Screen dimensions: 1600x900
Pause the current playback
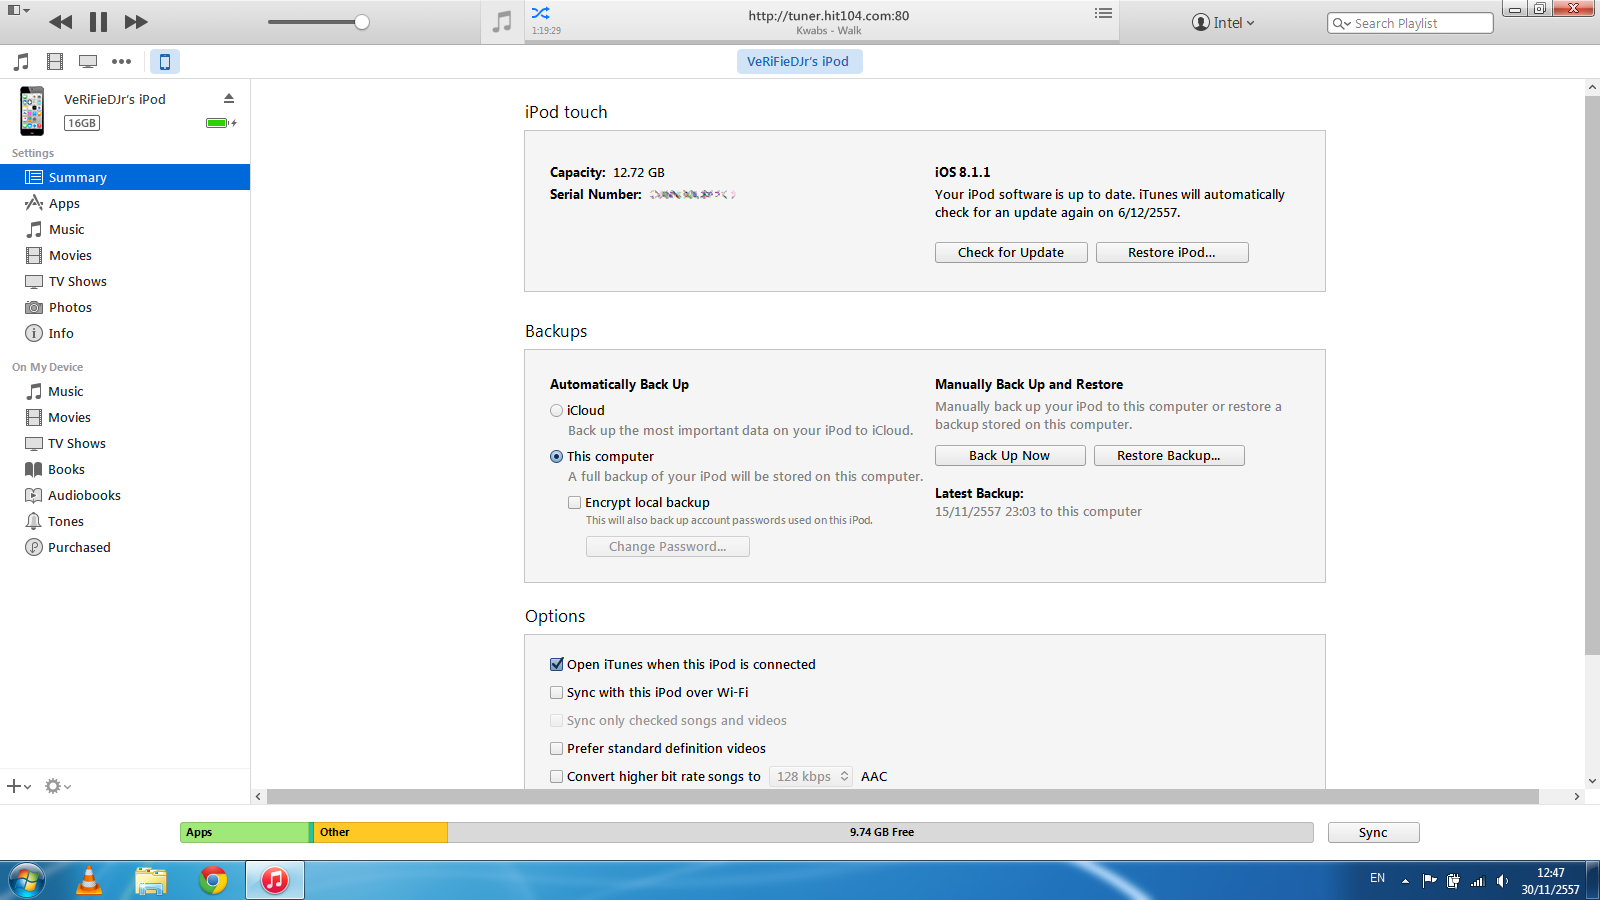[98, 22]
